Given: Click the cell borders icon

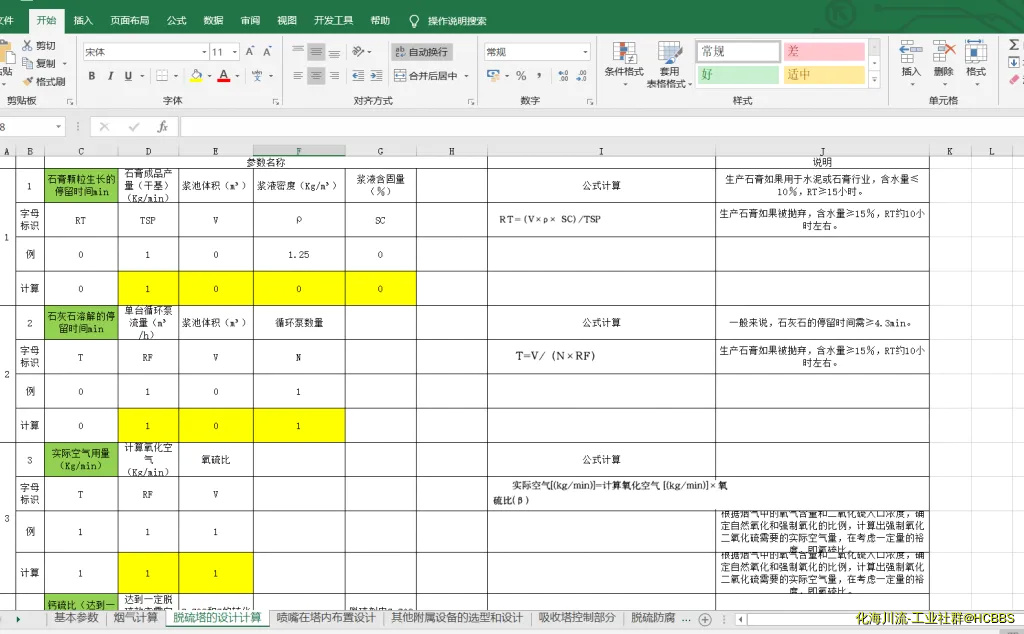Looking at the screenshot, I should pos(162,76).
